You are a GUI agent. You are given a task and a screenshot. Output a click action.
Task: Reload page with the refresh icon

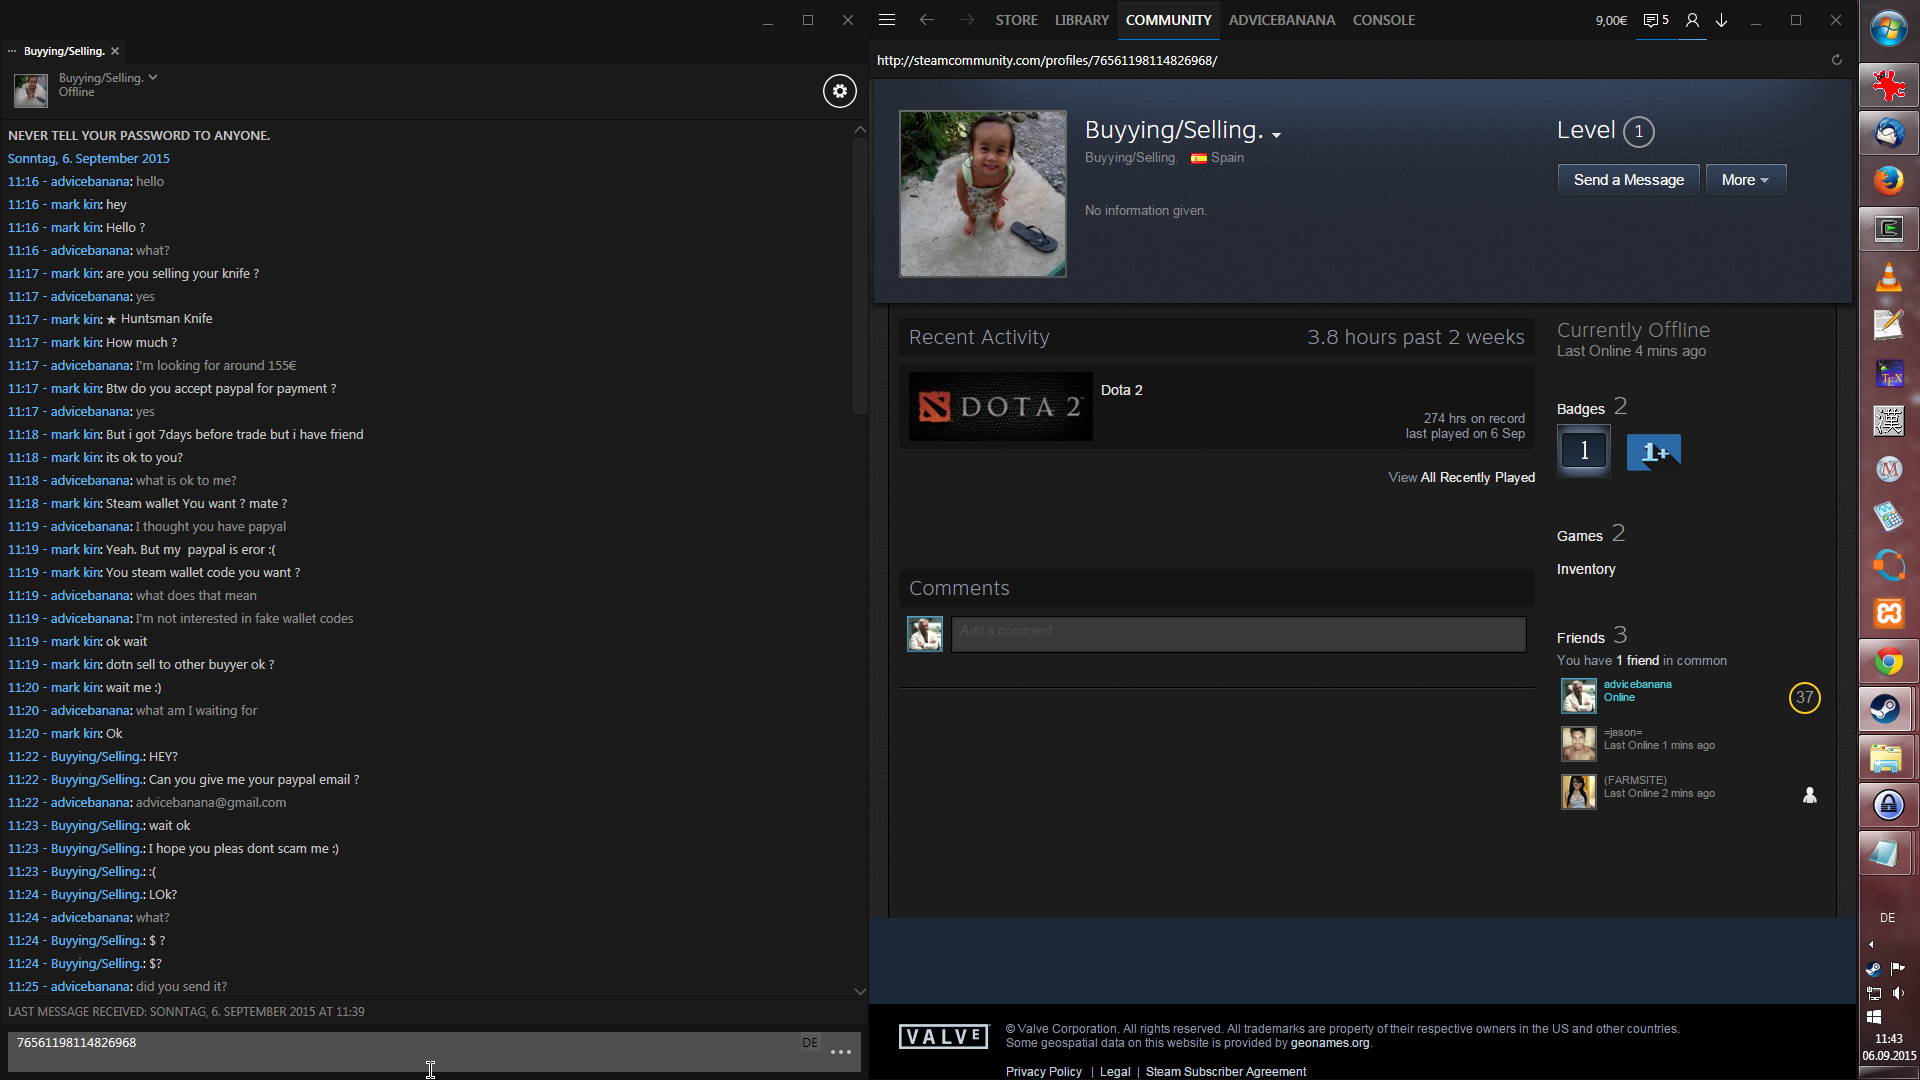tap(1836, 60)
